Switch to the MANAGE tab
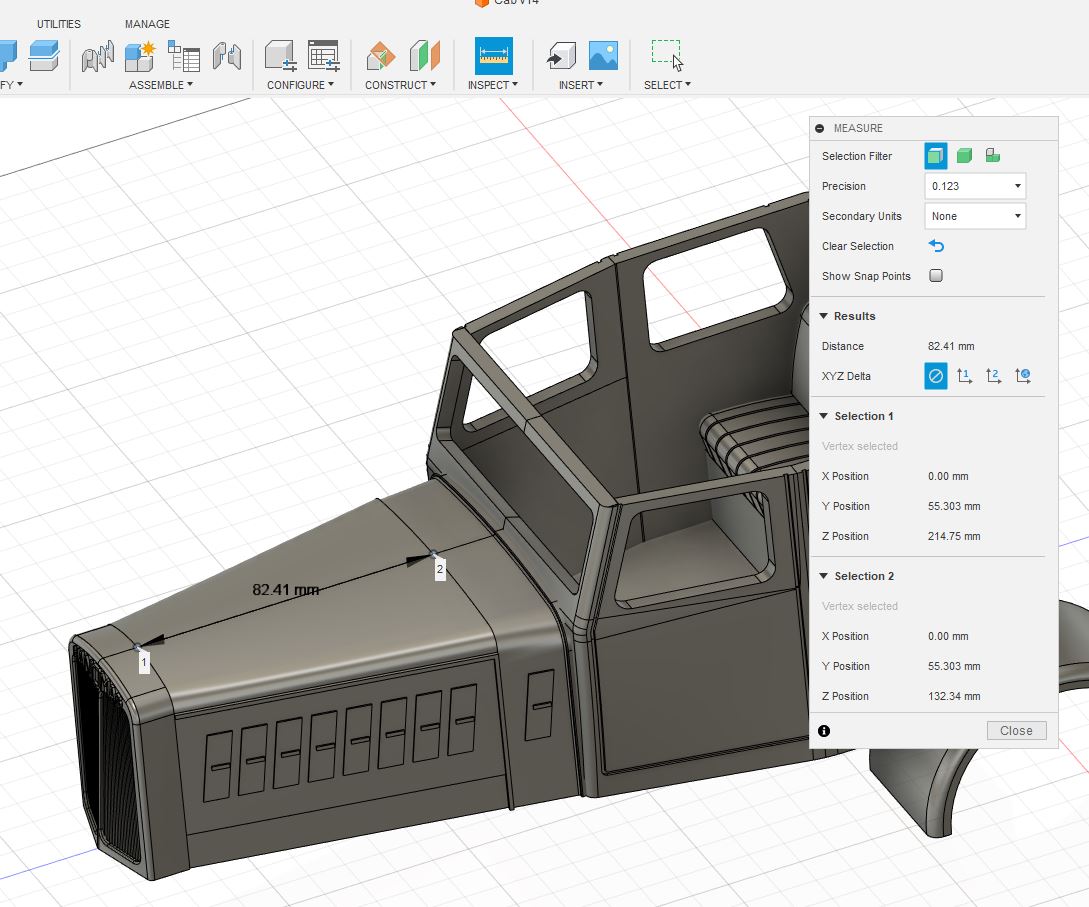The height and width of the screenshot is (907, 1089). pyautogui.click(x=147, y=24)
